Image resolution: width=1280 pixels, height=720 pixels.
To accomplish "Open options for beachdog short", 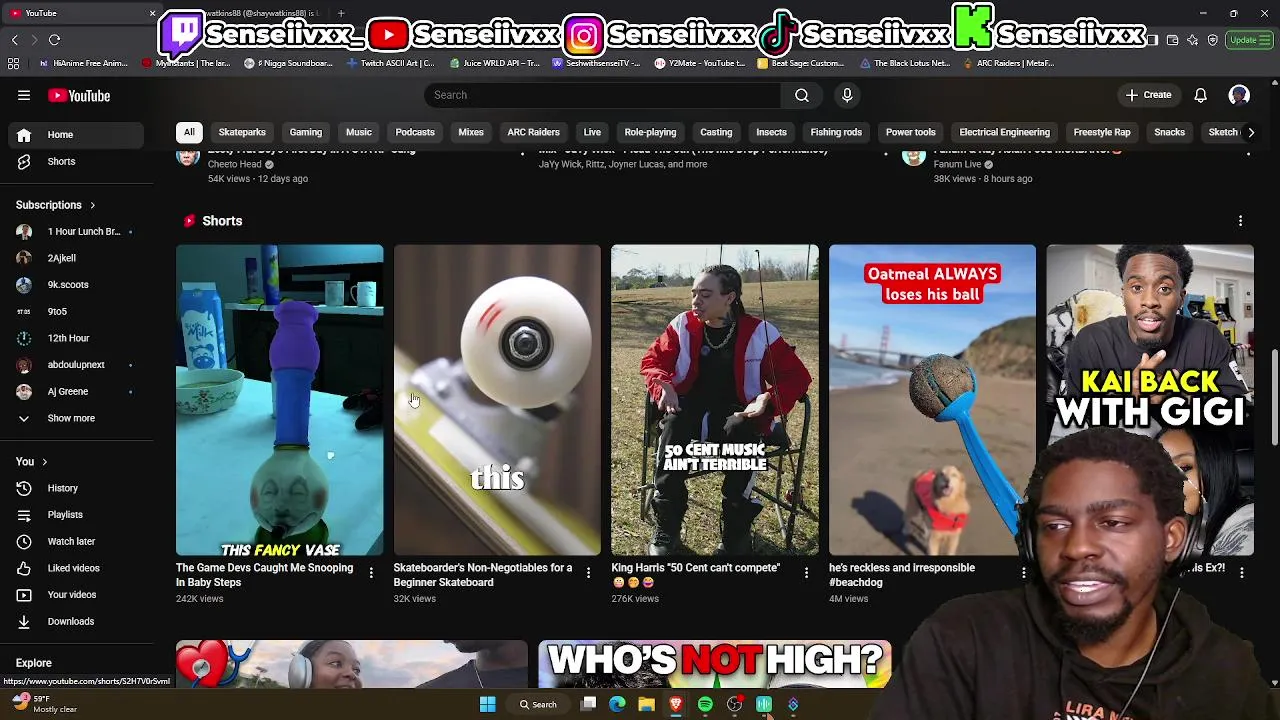I will pyautogui.click(x=1023, y=573).
